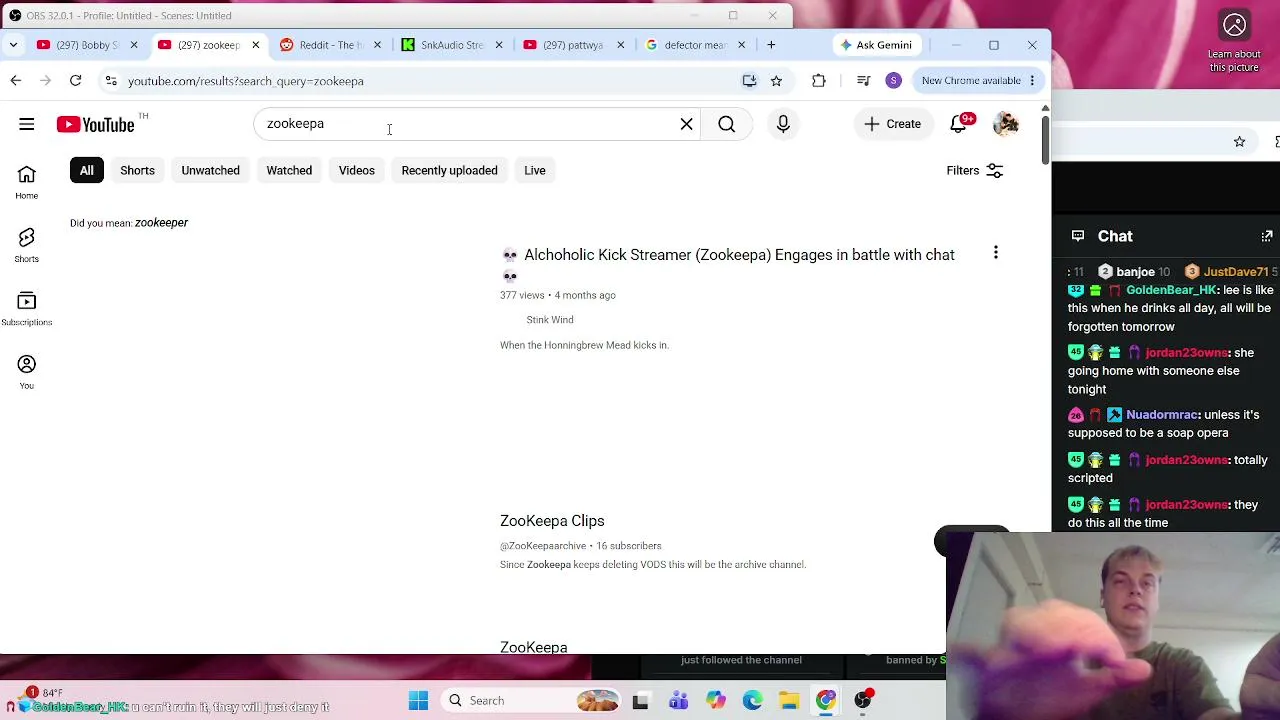Select the Watched filter chip
The height and width of the screenshot is (720, 1280).
pyautogui.click(x=289, y=170)
